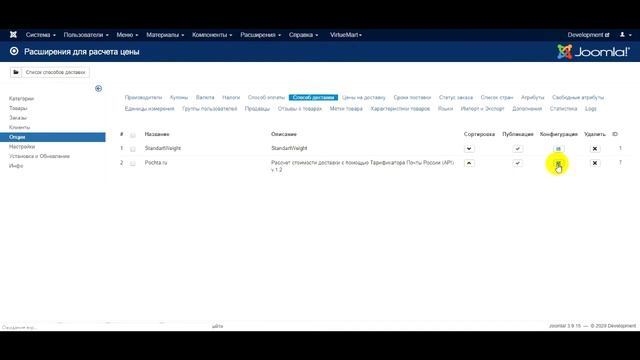This screenshot has width=640, height=360.
Task: Switch to Продавцы tab
Action: tap(257, 109)
